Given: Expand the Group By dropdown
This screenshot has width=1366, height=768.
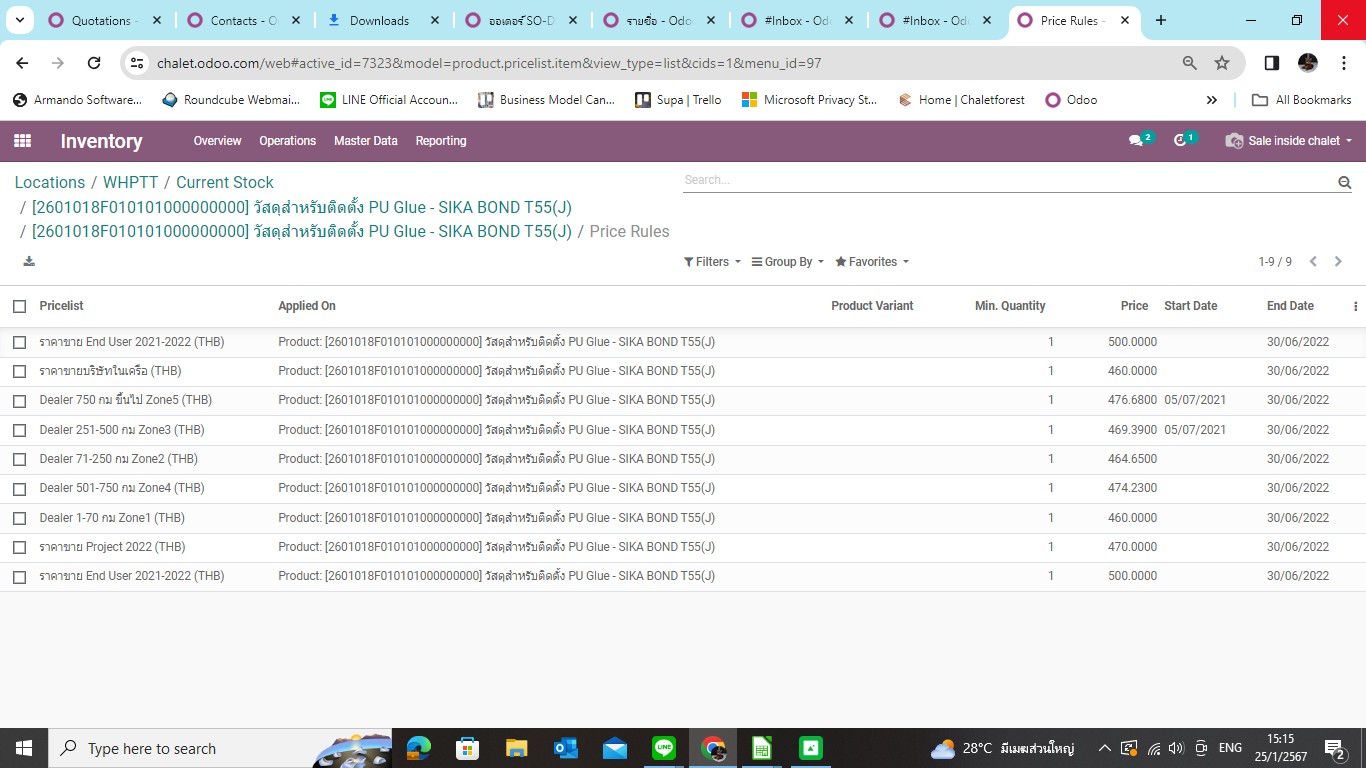Looking at the screenshot, I should [787, 262].
